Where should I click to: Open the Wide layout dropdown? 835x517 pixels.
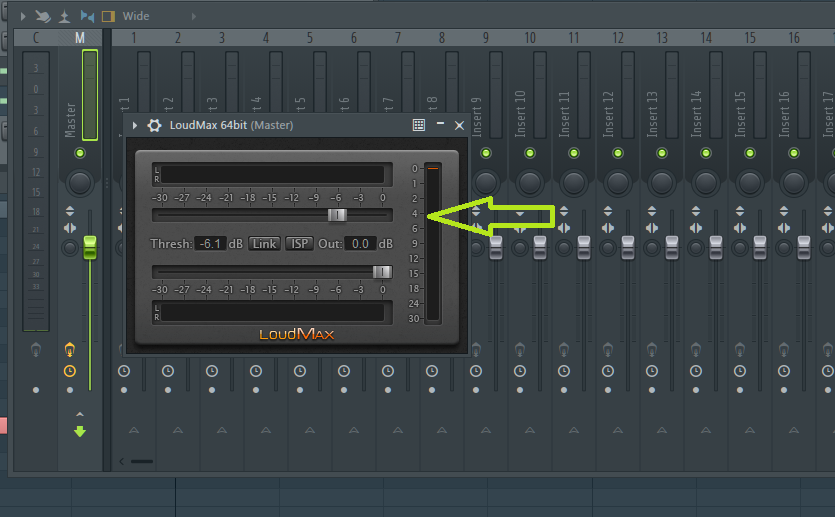[x=136, y=17]
